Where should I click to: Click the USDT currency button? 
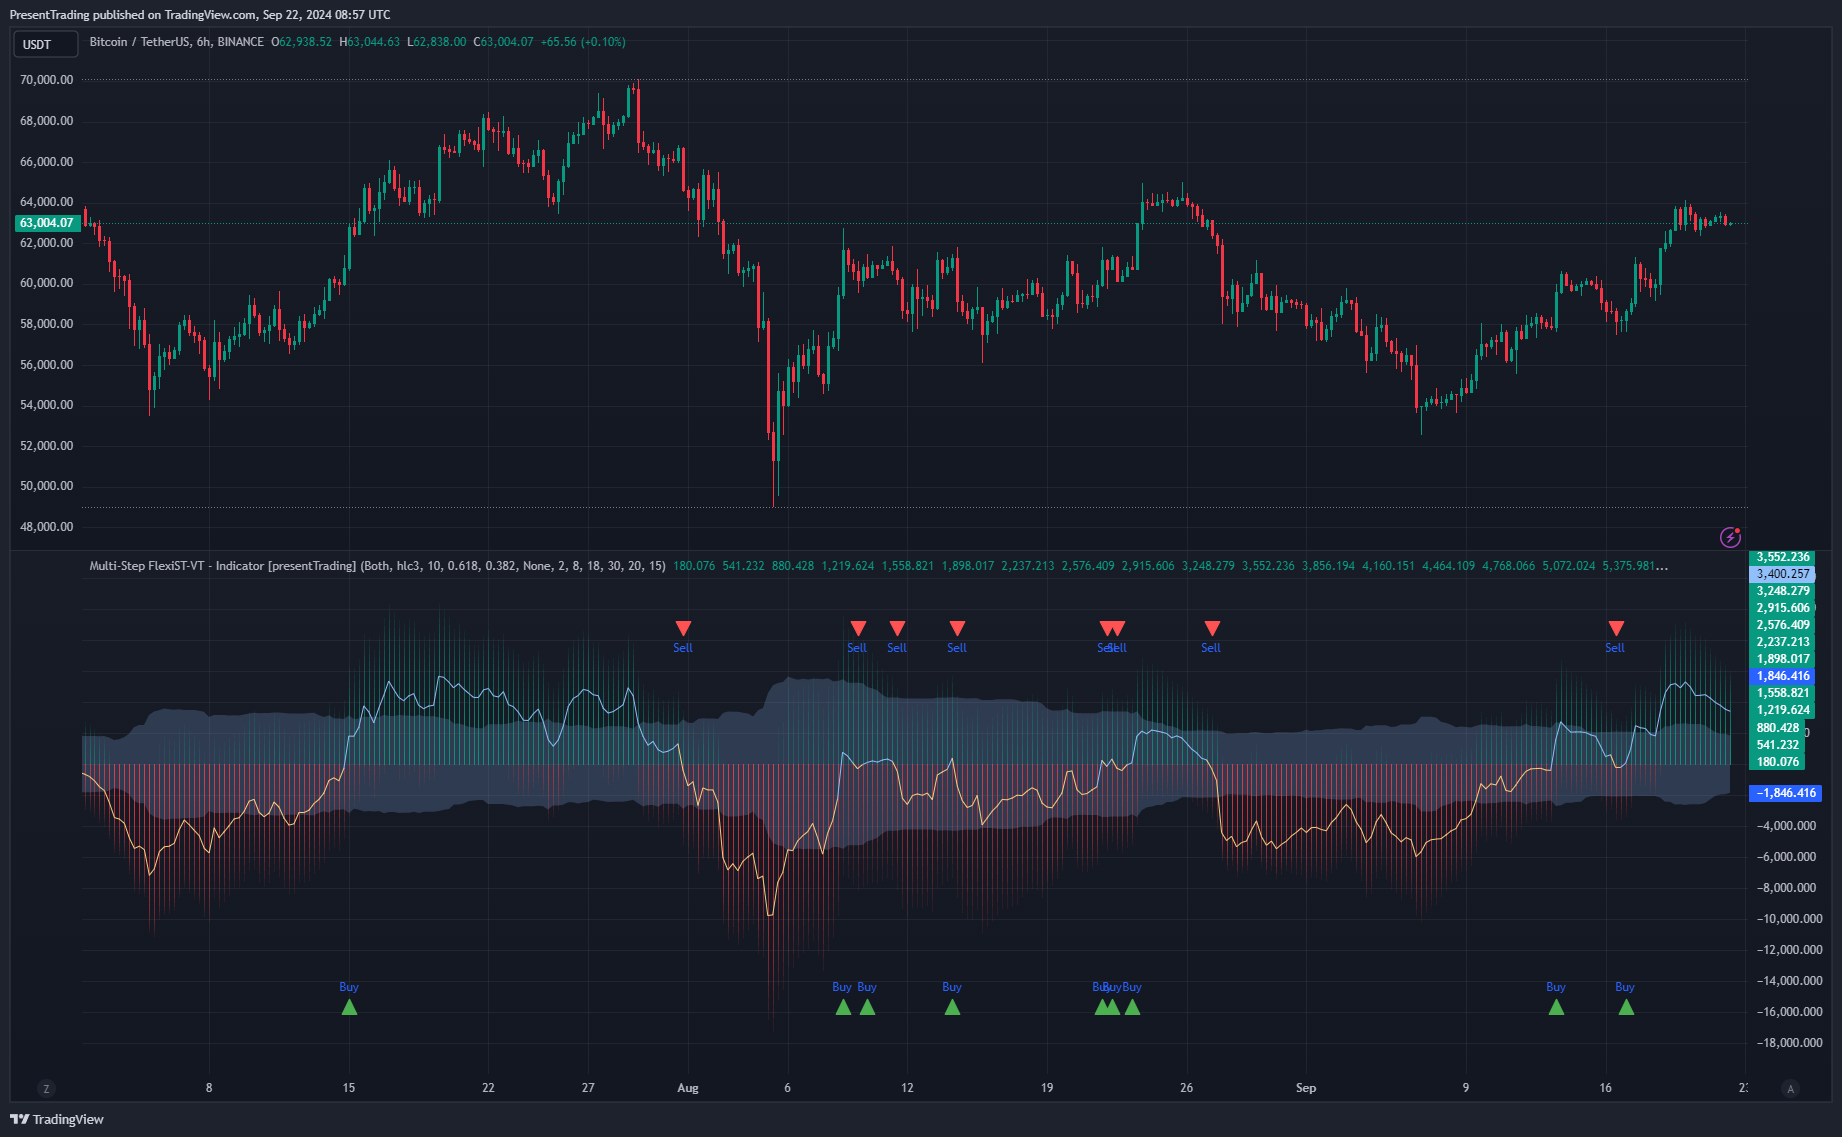click(x=45, y=44)
